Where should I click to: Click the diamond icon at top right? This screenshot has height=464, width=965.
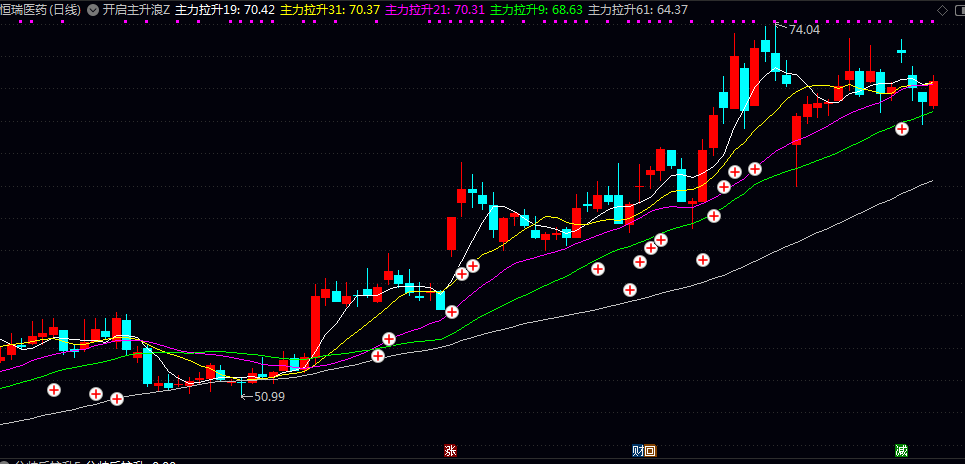[x=942, y=10]
